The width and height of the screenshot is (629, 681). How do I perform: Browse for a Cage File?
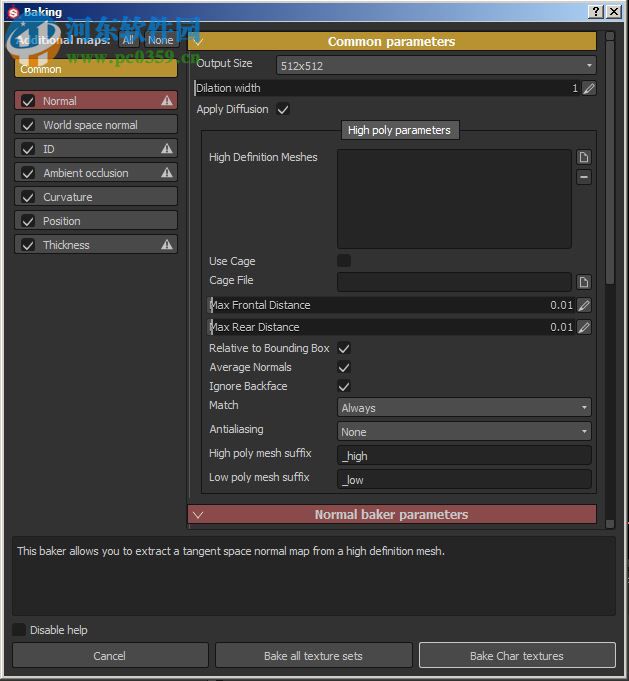[x=584, y=282]
